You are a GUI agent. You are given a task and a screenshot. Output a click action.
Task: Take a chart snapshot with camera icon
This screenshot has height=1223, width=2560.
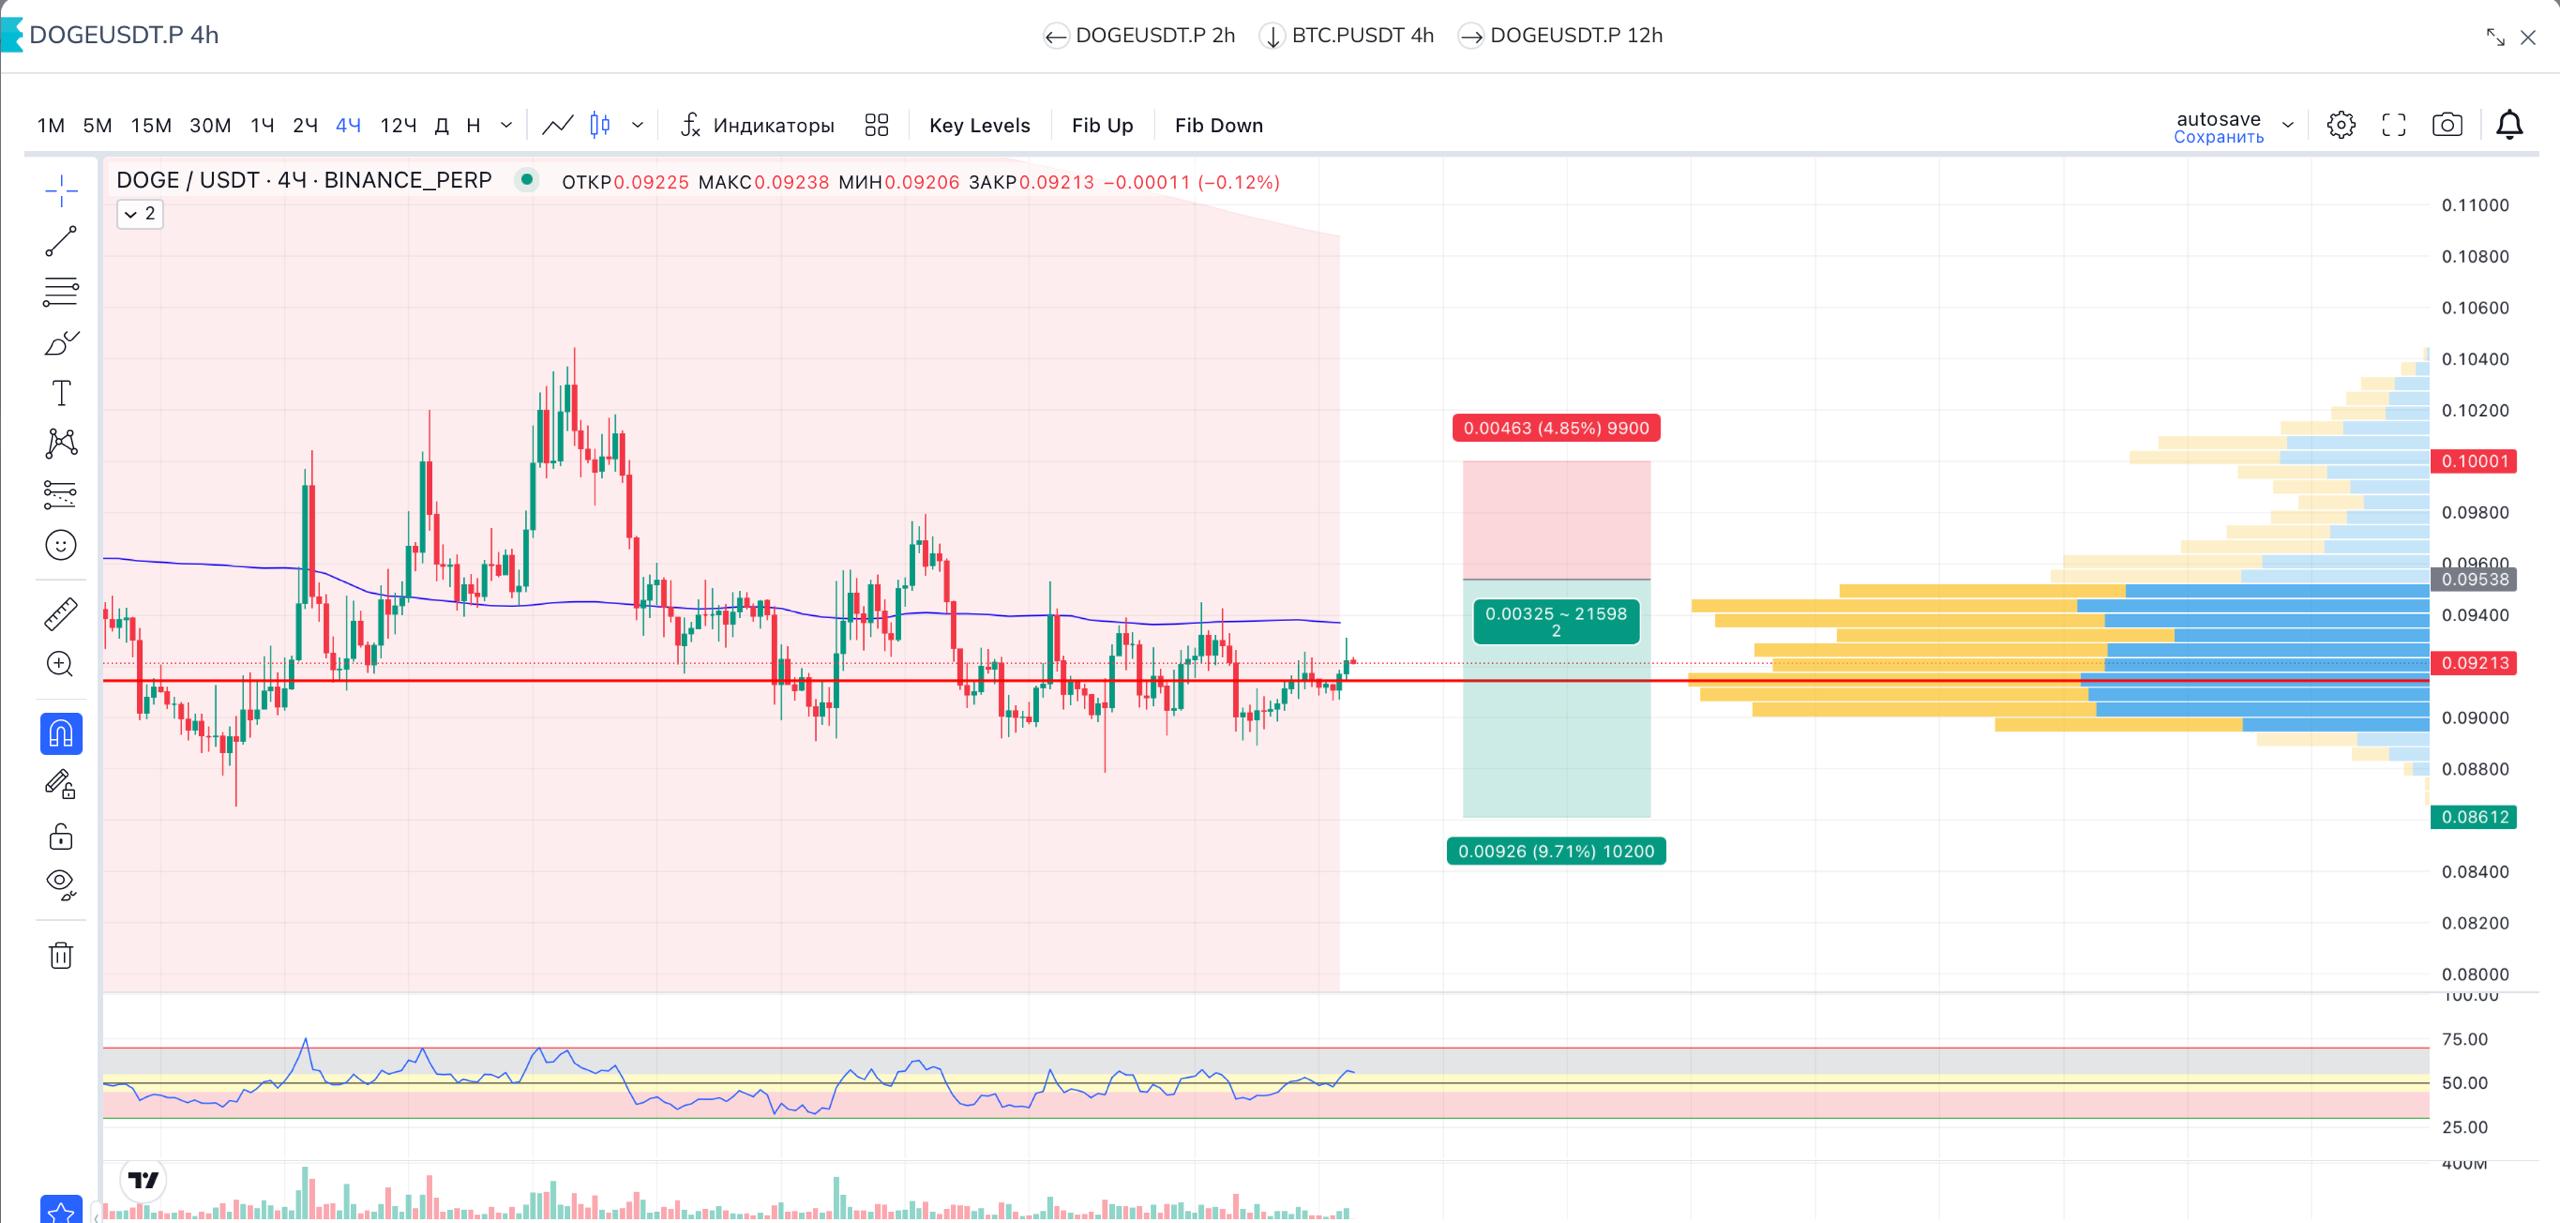pos(2447,125)
